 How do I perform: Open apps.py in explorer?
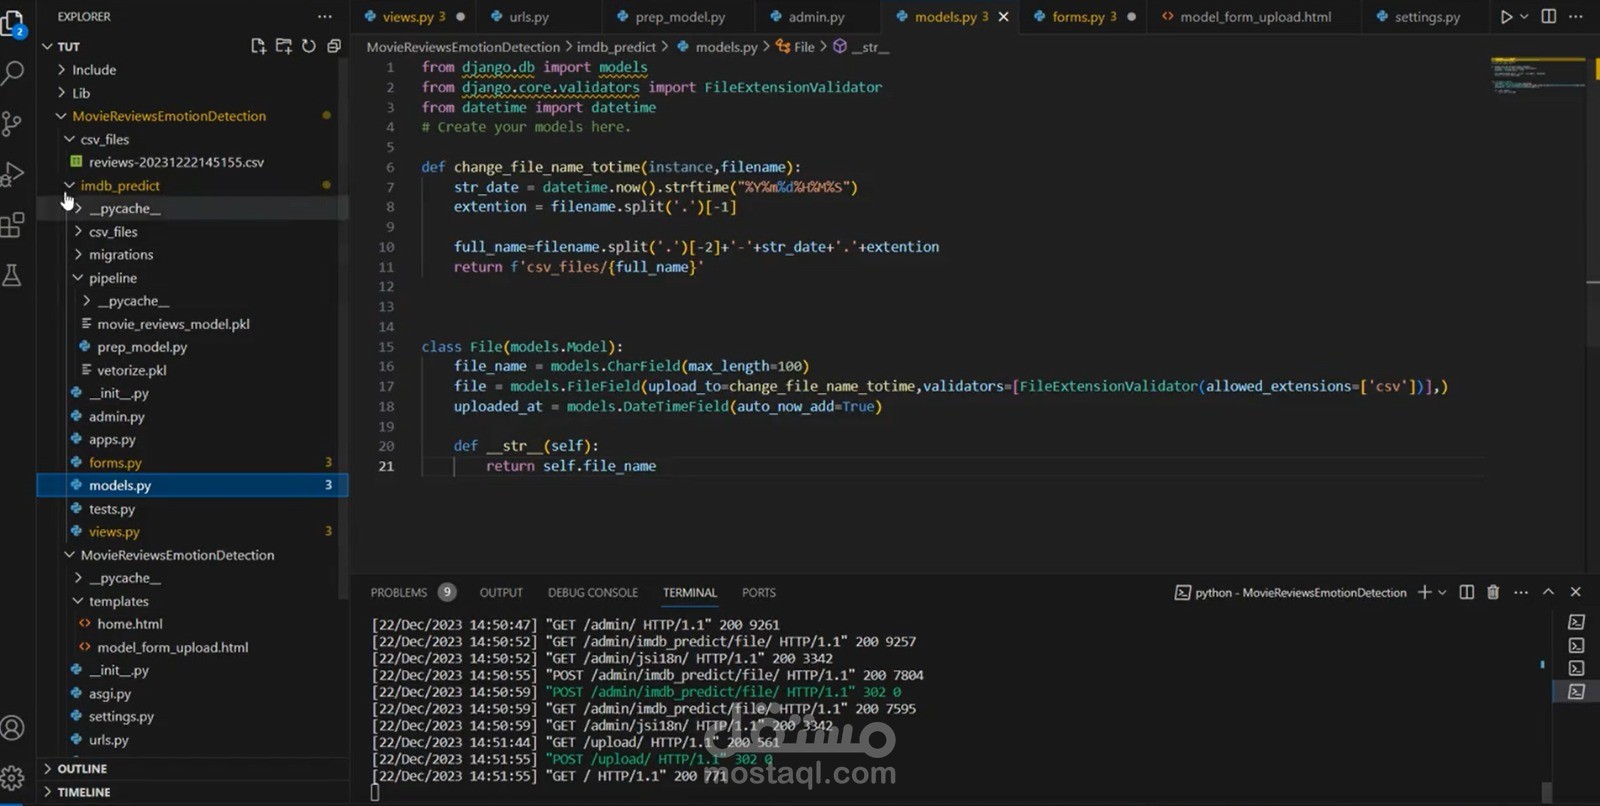click(111, 439)
